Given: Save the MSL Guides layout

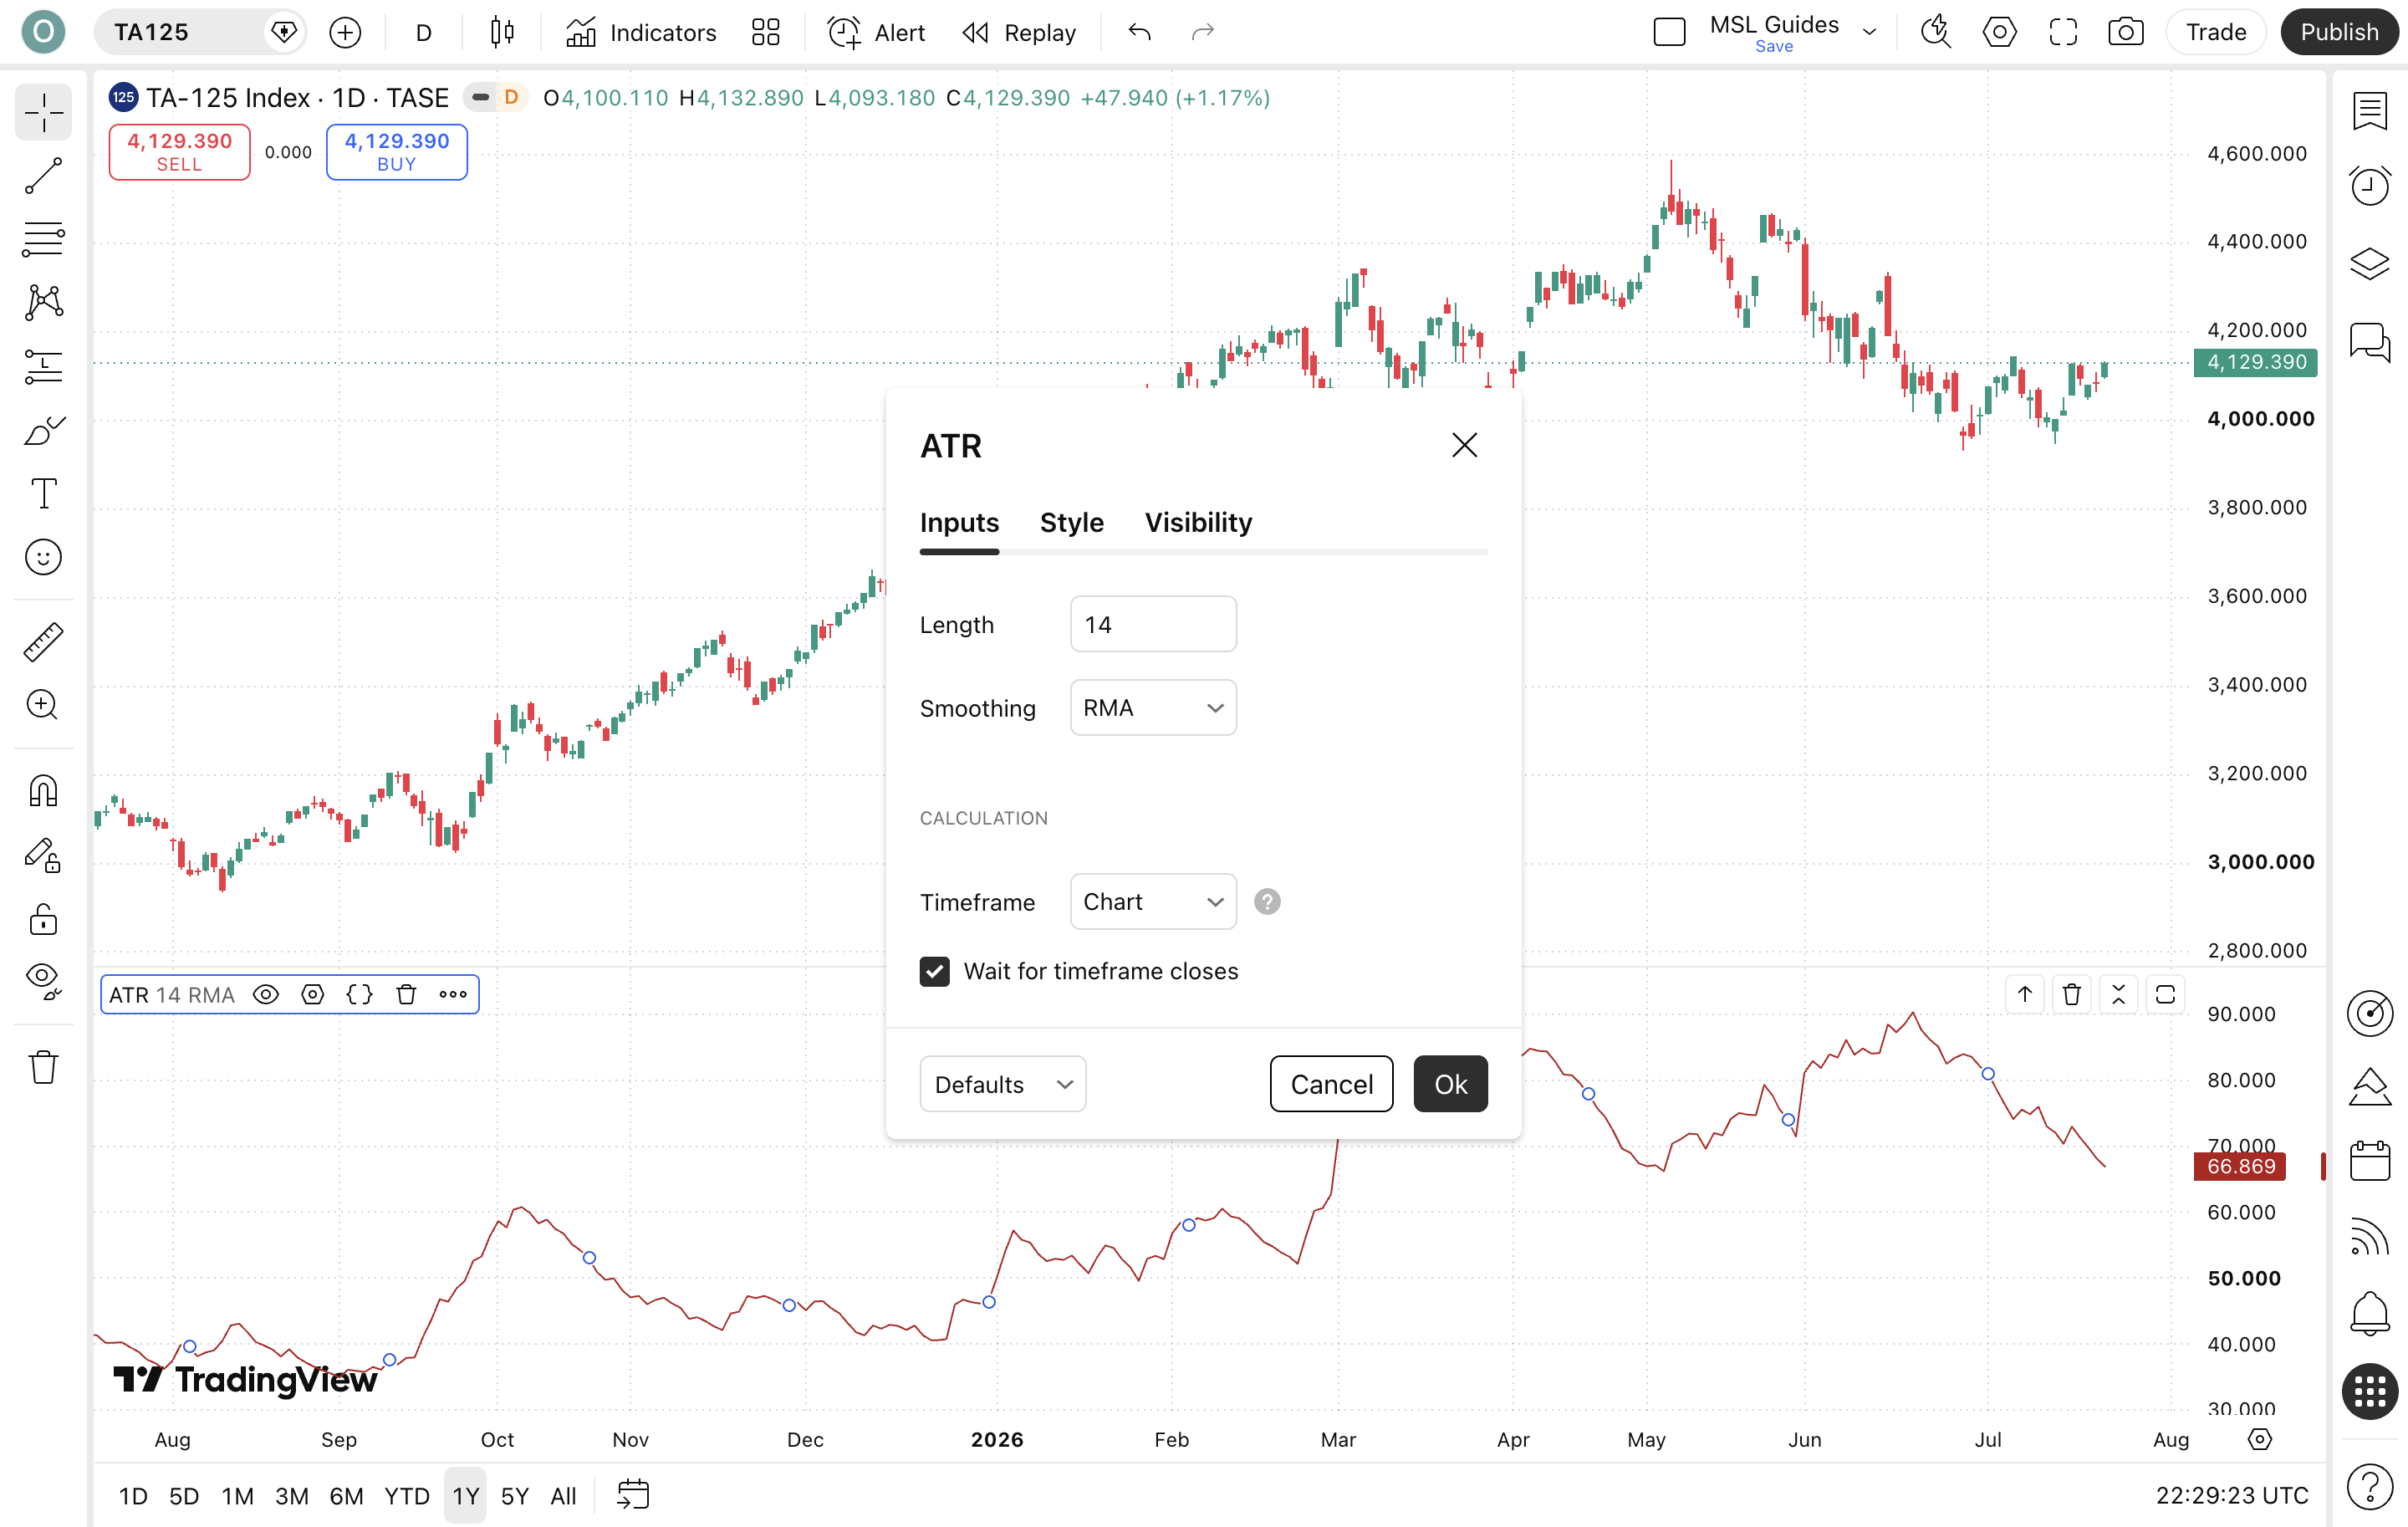Looking at the screenshot, I should (x=1774, y=46).
